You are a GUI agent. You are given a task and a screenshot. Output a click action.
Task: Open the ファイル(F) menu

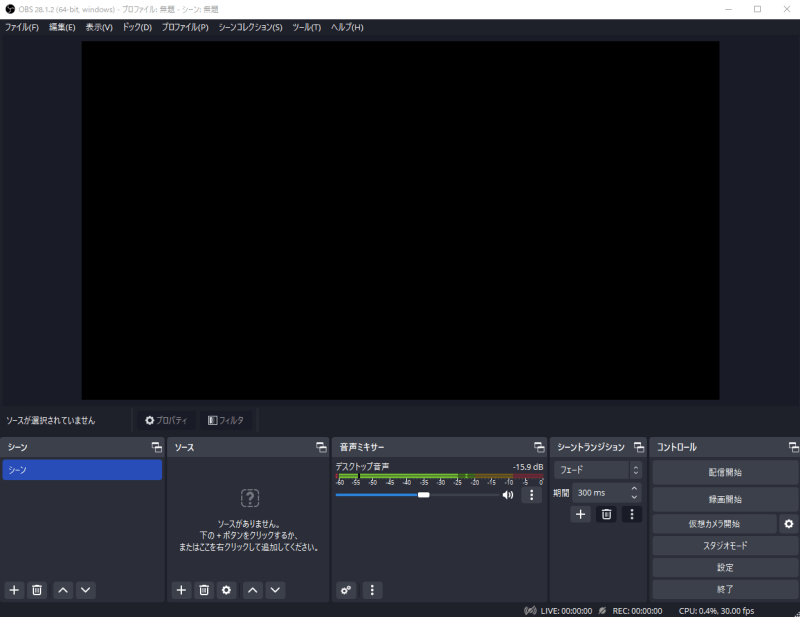(x=22, y=27)
